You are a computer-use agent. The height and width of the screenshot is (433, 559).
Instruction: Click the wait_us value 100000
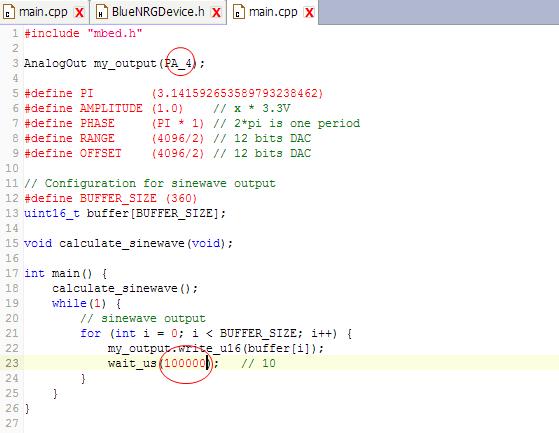click(x=185, y=363)
